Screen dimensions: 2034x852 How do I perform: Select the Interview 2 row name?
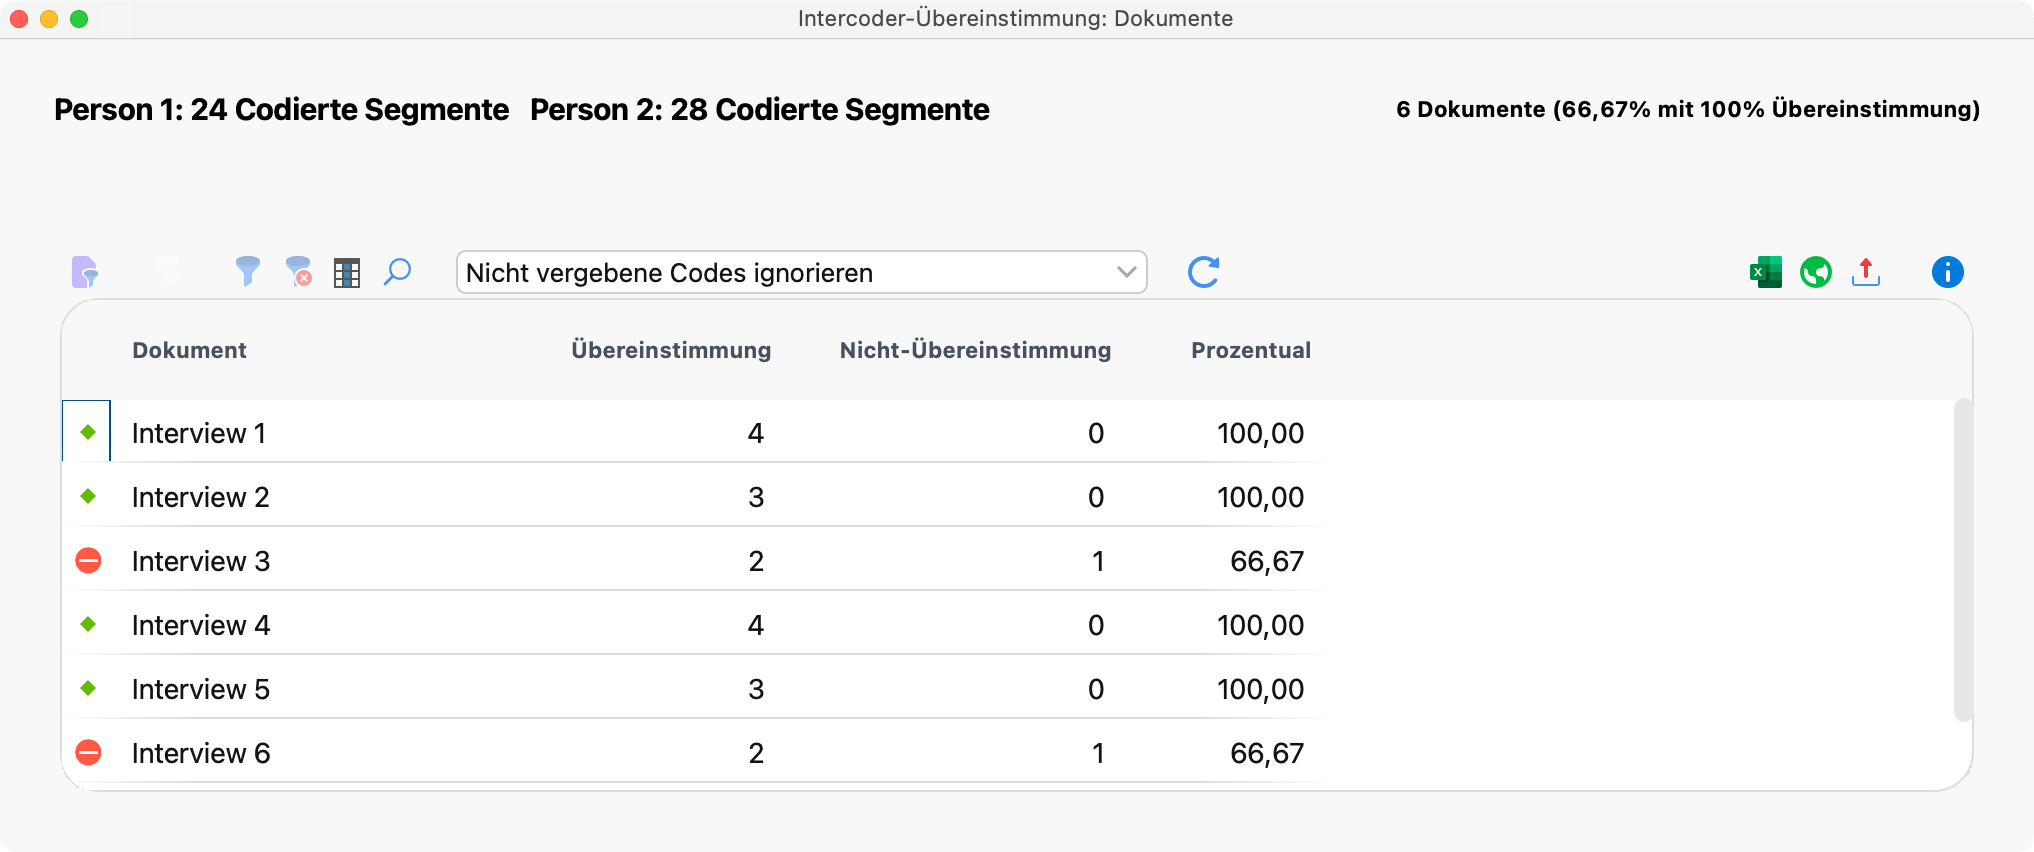tap(201, 497)
